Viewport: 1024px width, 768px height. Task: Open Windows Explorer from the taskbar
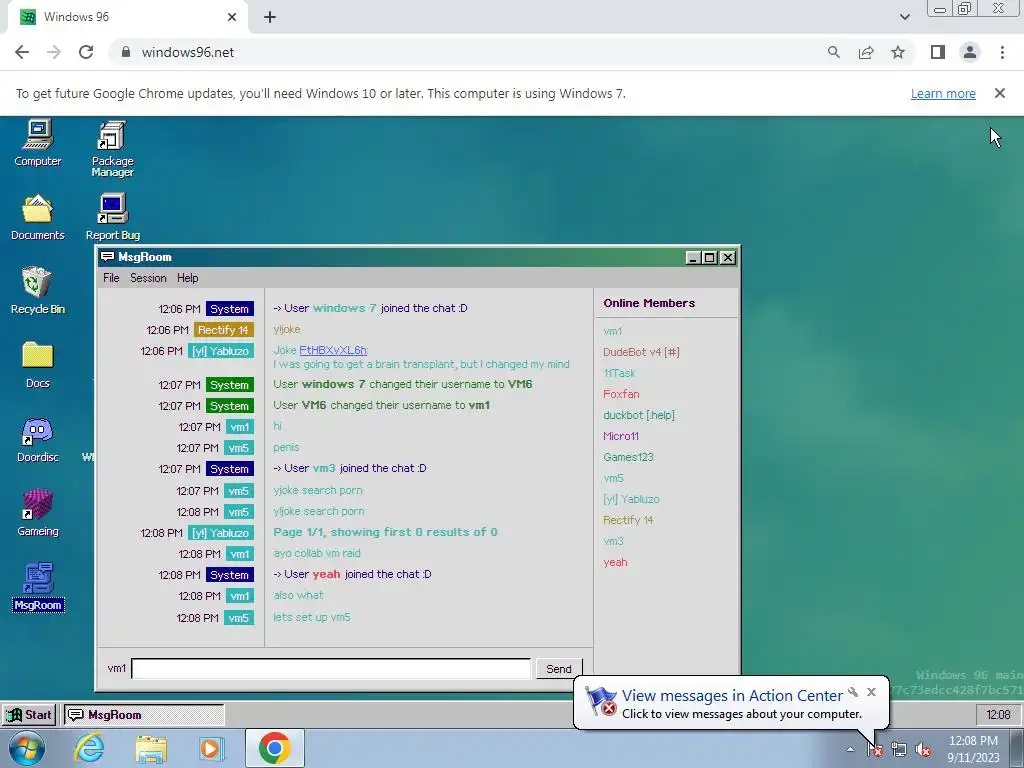(151, 748)
